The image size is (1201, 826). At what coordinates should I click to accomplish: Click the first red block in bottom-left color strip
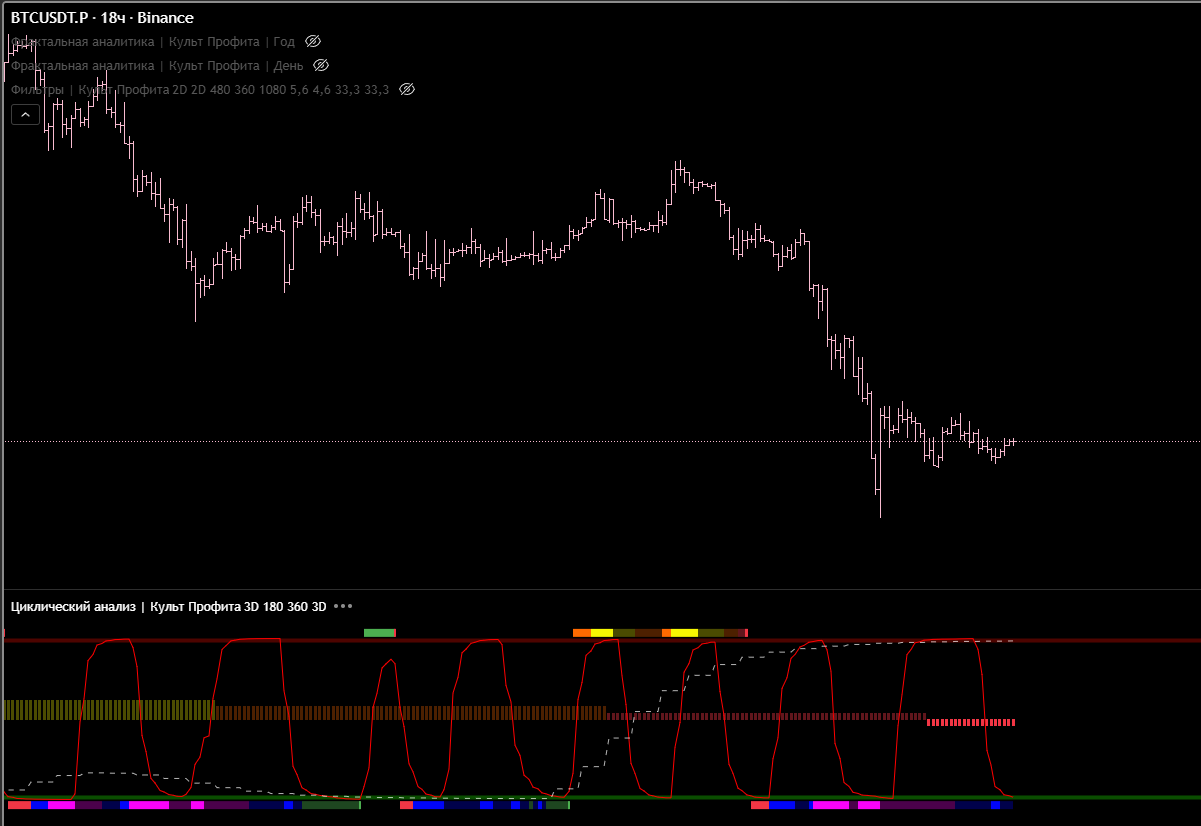coord(19,805)
